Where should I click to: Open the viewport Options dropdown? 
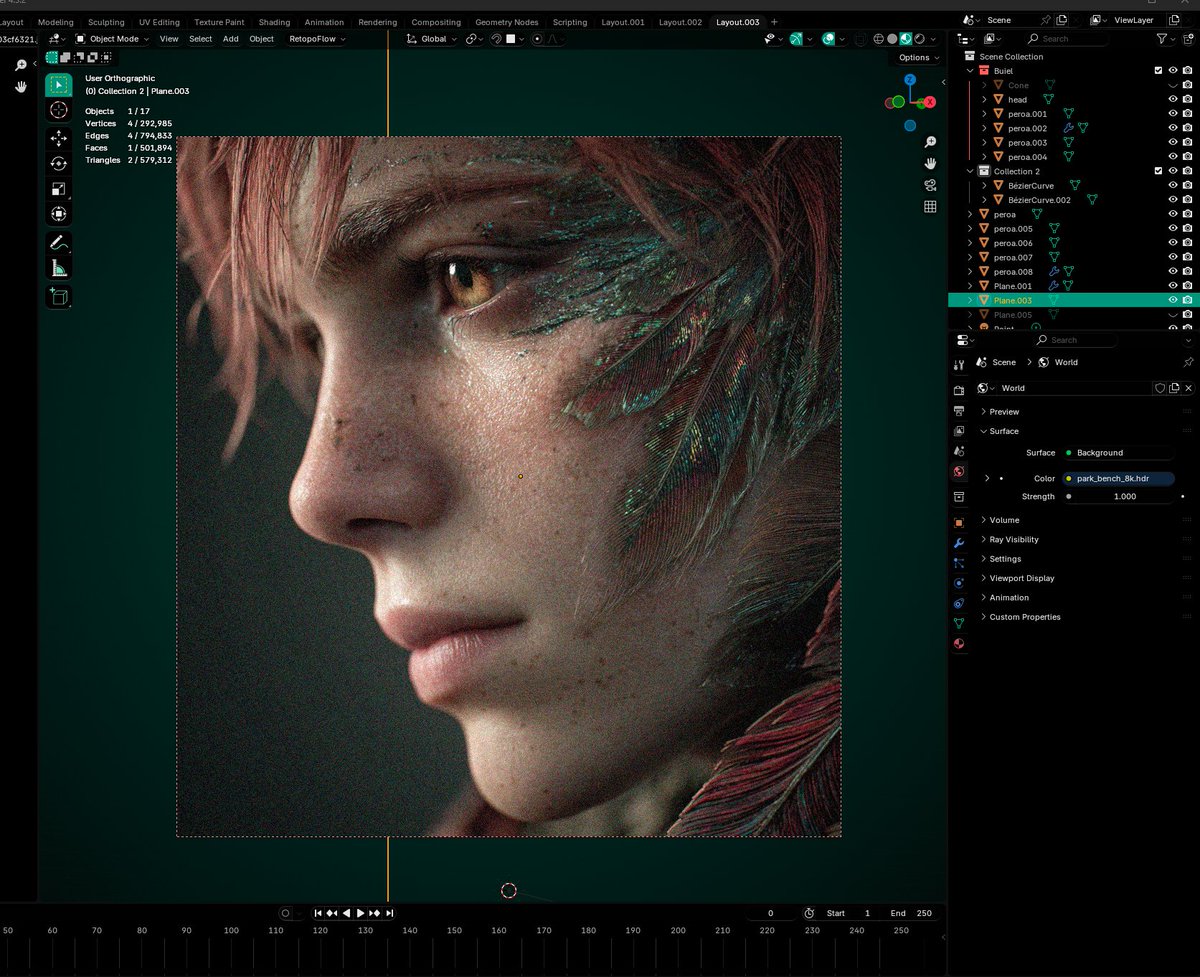click(x=918, y=58)
